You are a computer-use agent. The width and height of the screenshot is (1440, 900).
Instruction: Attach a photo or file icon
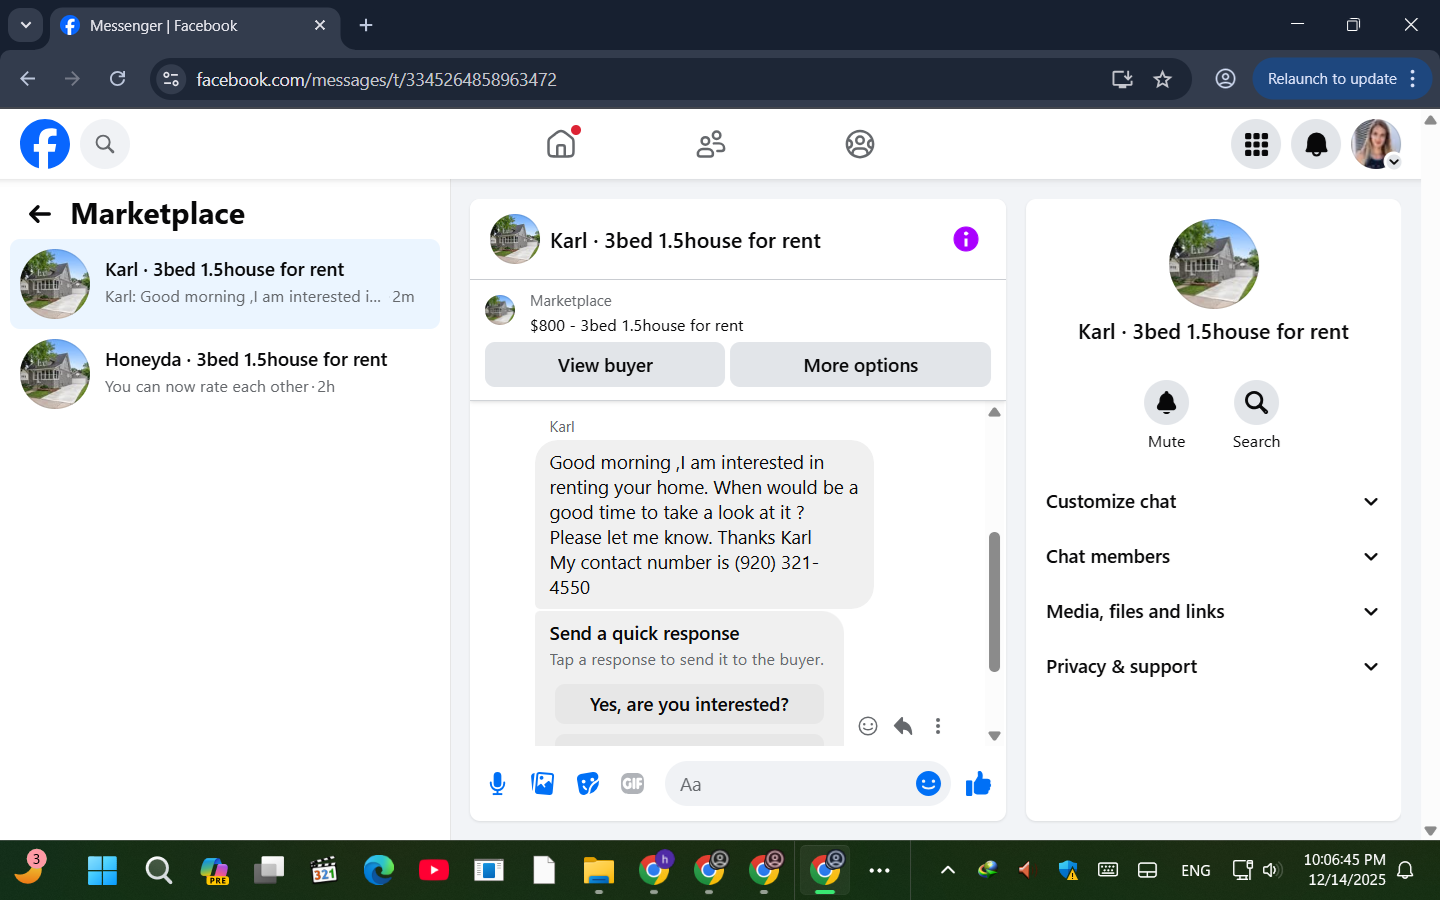click(543, 784)
